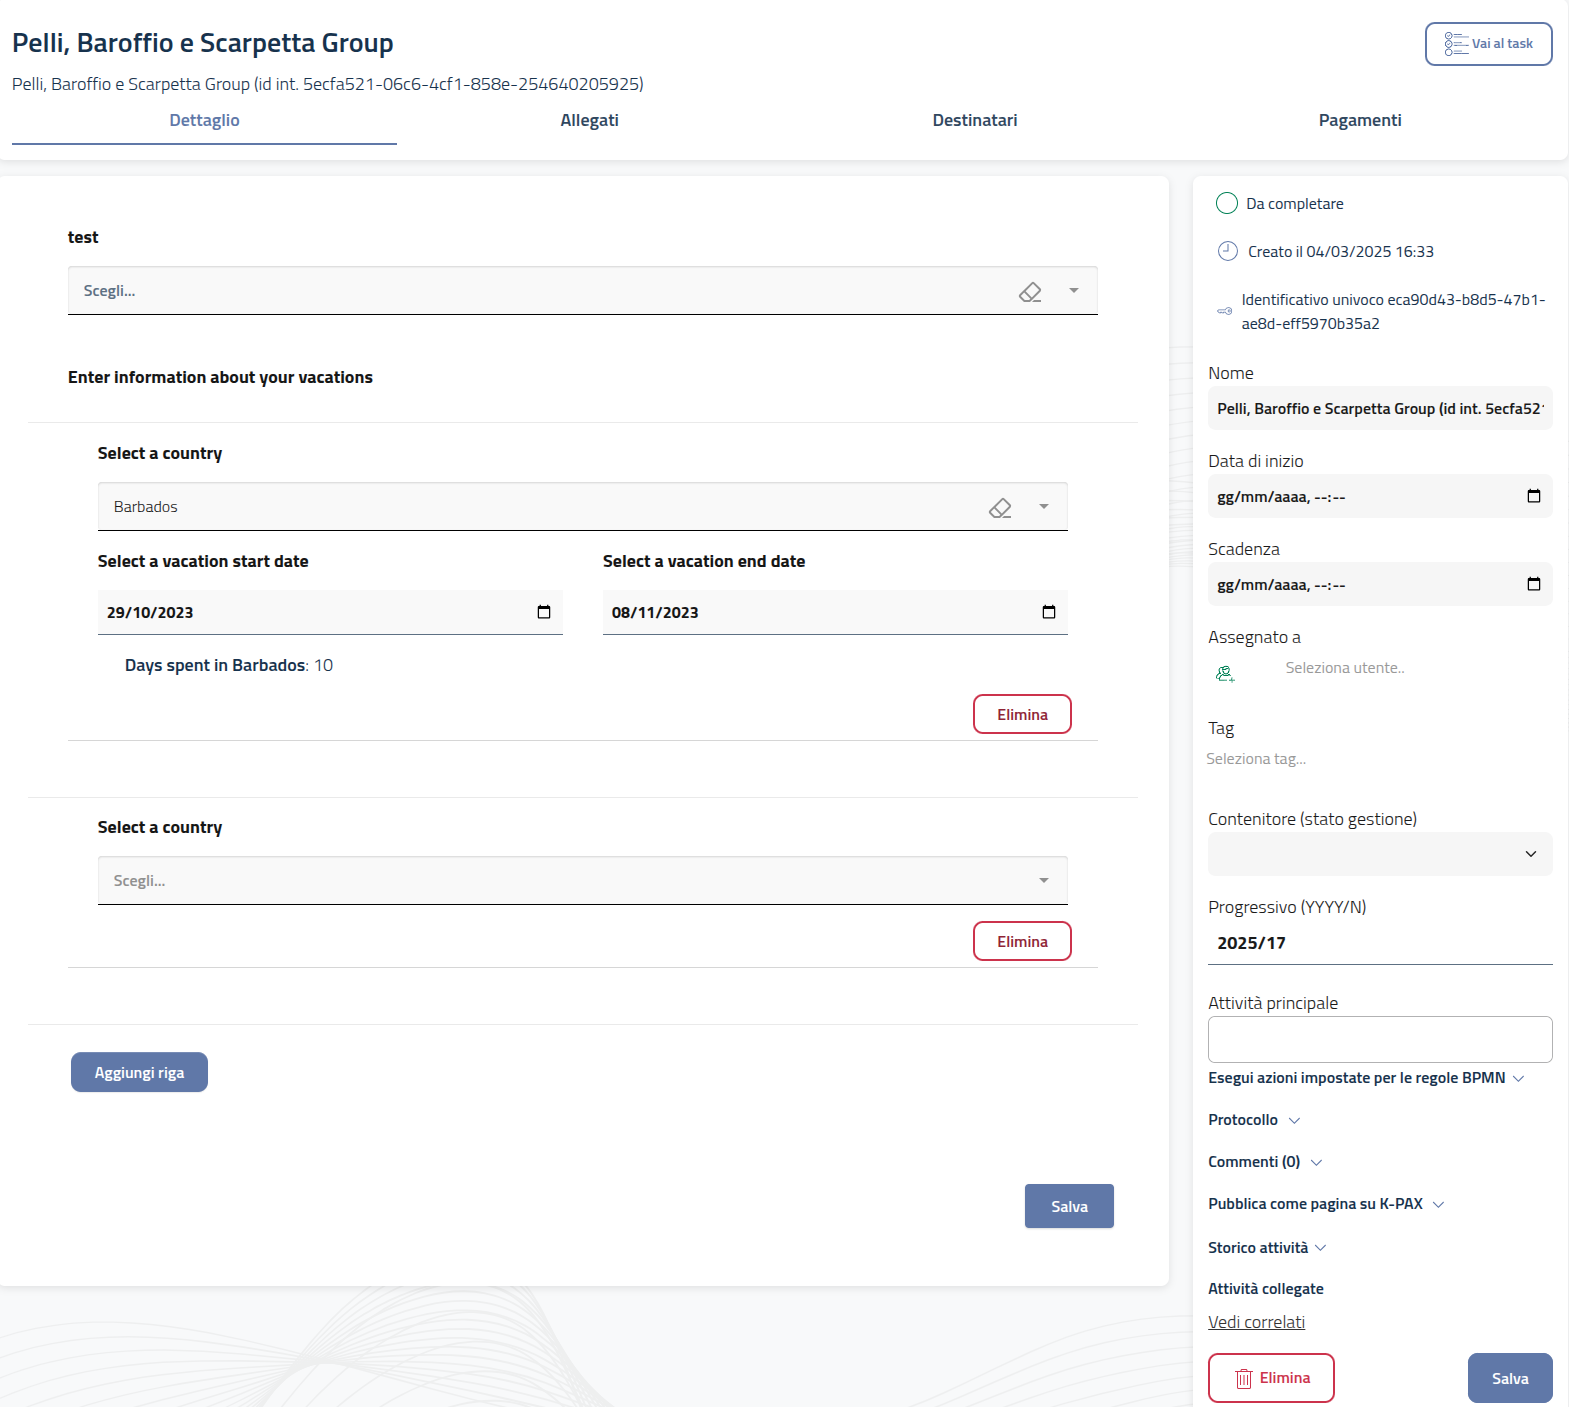This screenshot has width=1569, height=1407.
Task: Open the Data di inizio calendar picker
Action: (x=1533, y=496)
